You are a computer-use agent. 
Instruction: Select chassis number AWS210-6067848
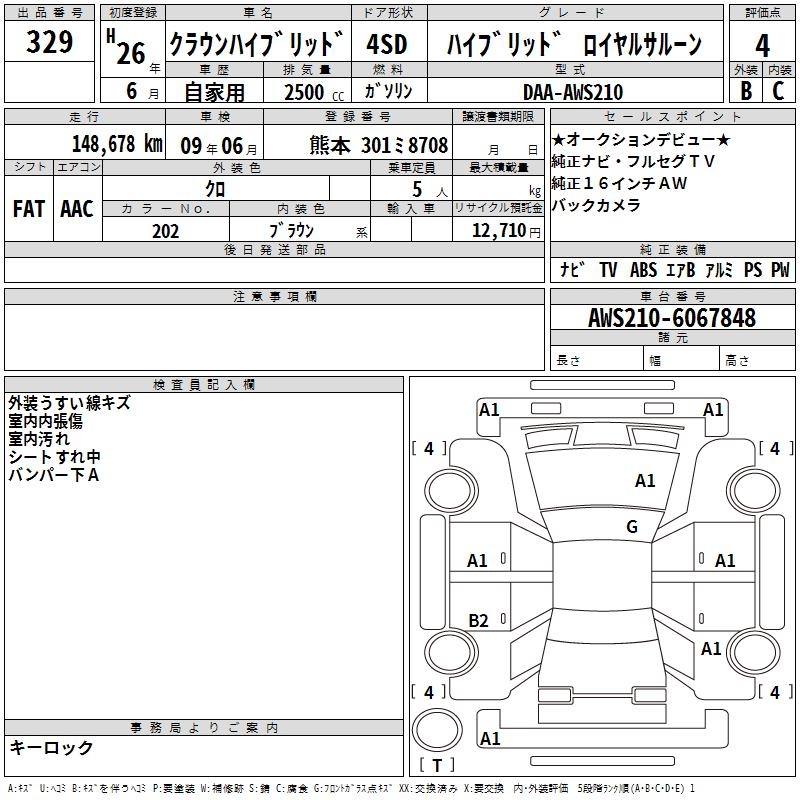coord(672,318)
